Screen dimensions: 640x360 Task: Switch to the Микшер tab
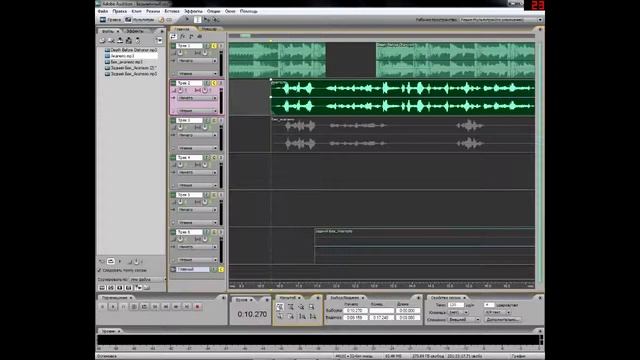209,29
